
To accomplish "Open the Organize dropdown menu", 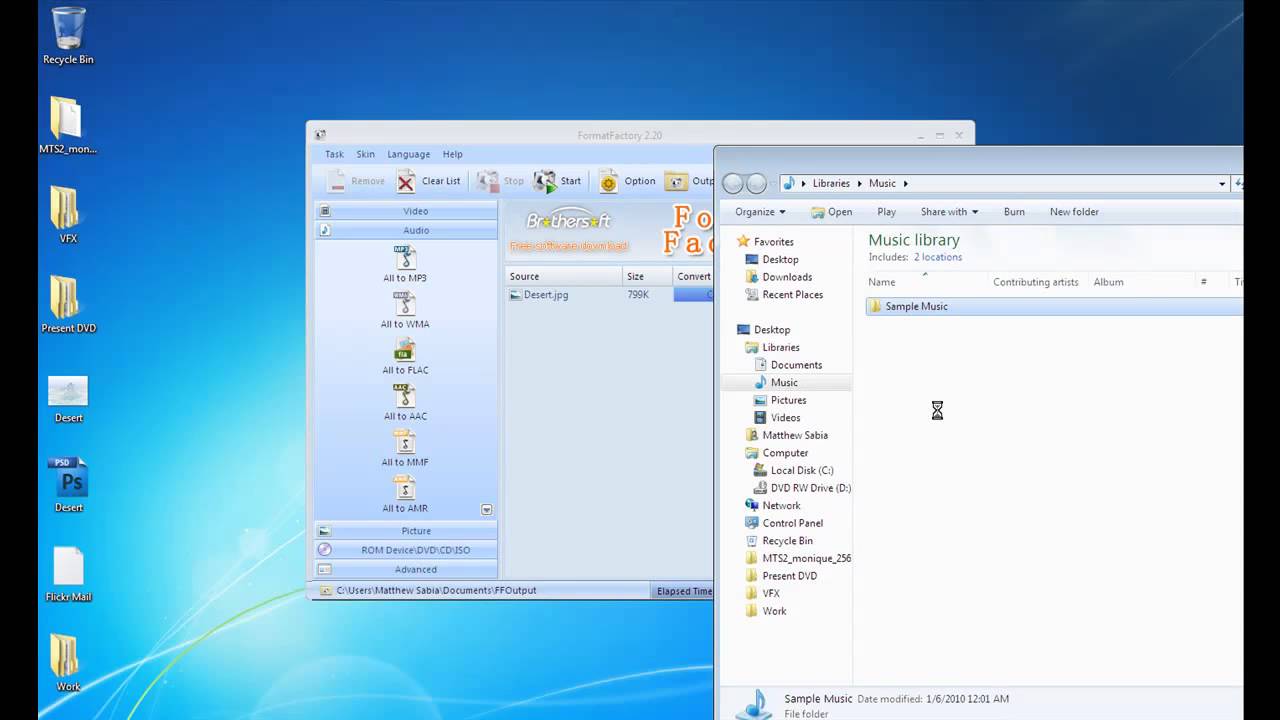I will point(760,212).
